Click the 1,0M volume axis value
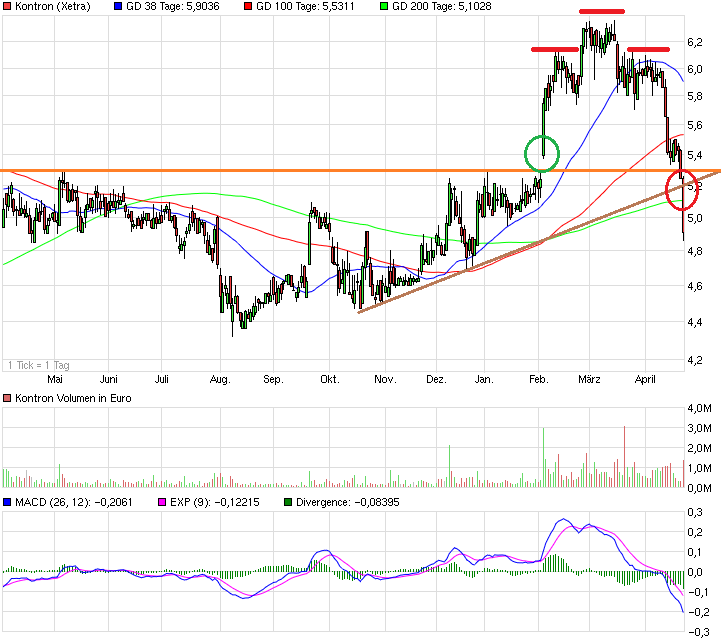The width and height of the screenshot is (721, 640). tap(699, 468)
